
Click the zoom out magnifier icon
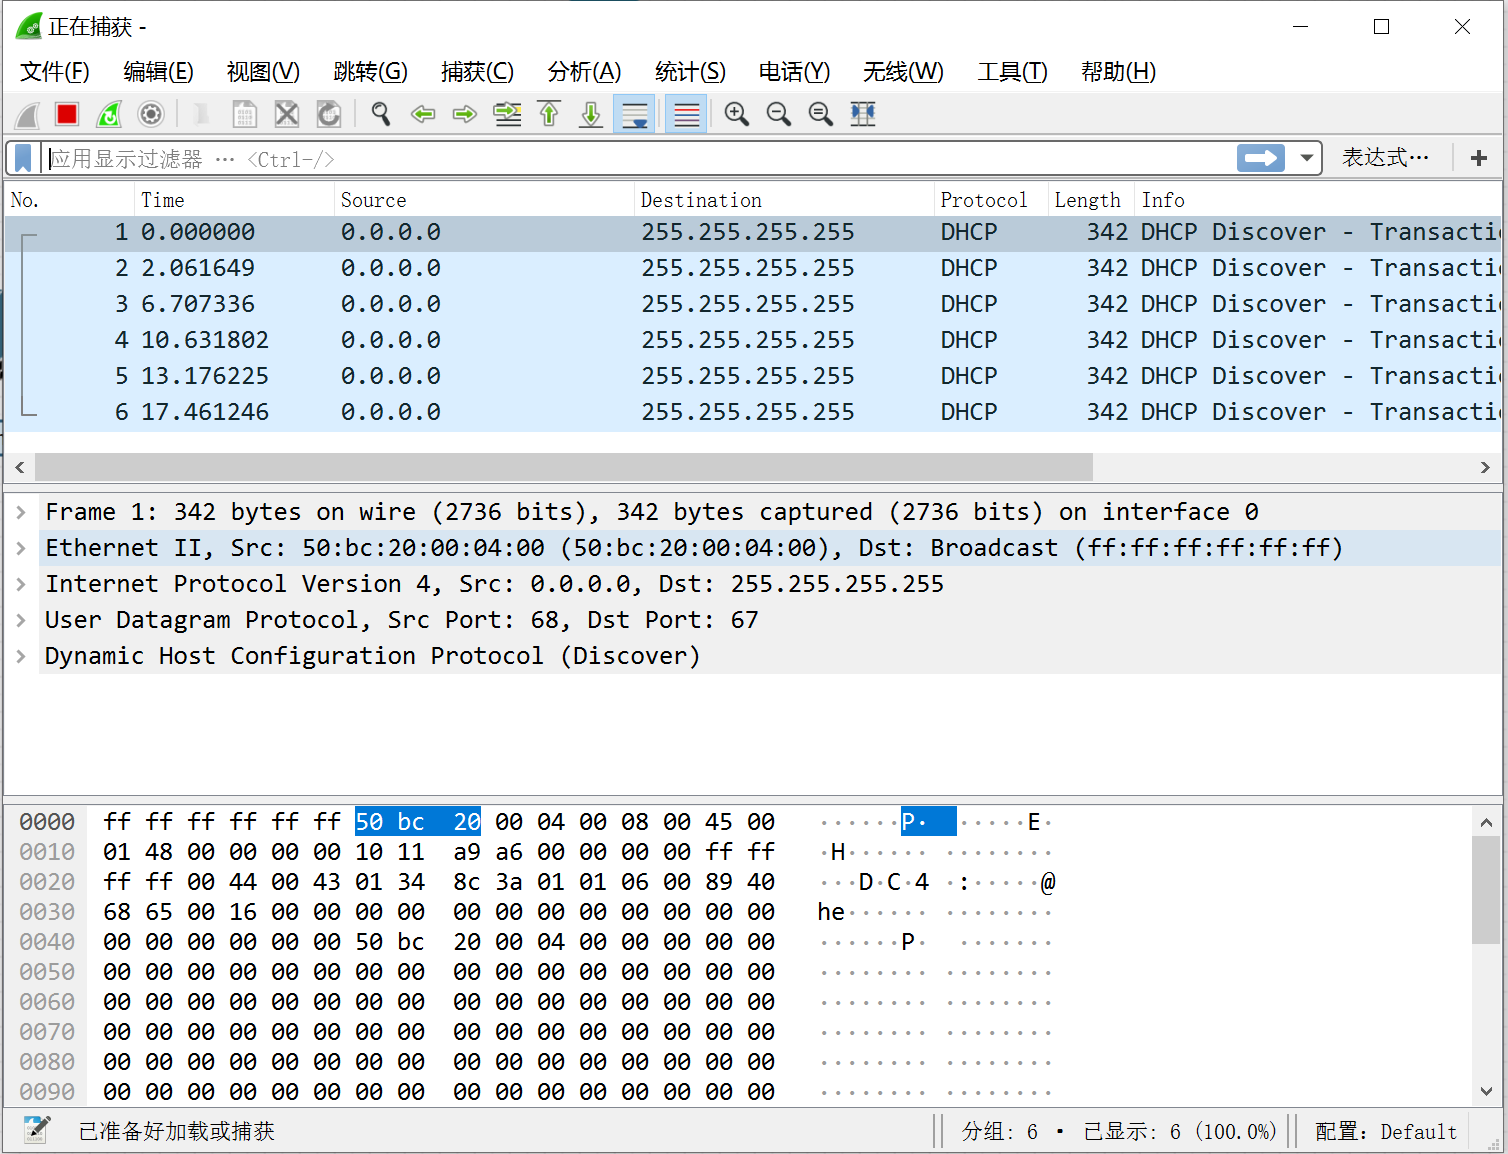779,115
